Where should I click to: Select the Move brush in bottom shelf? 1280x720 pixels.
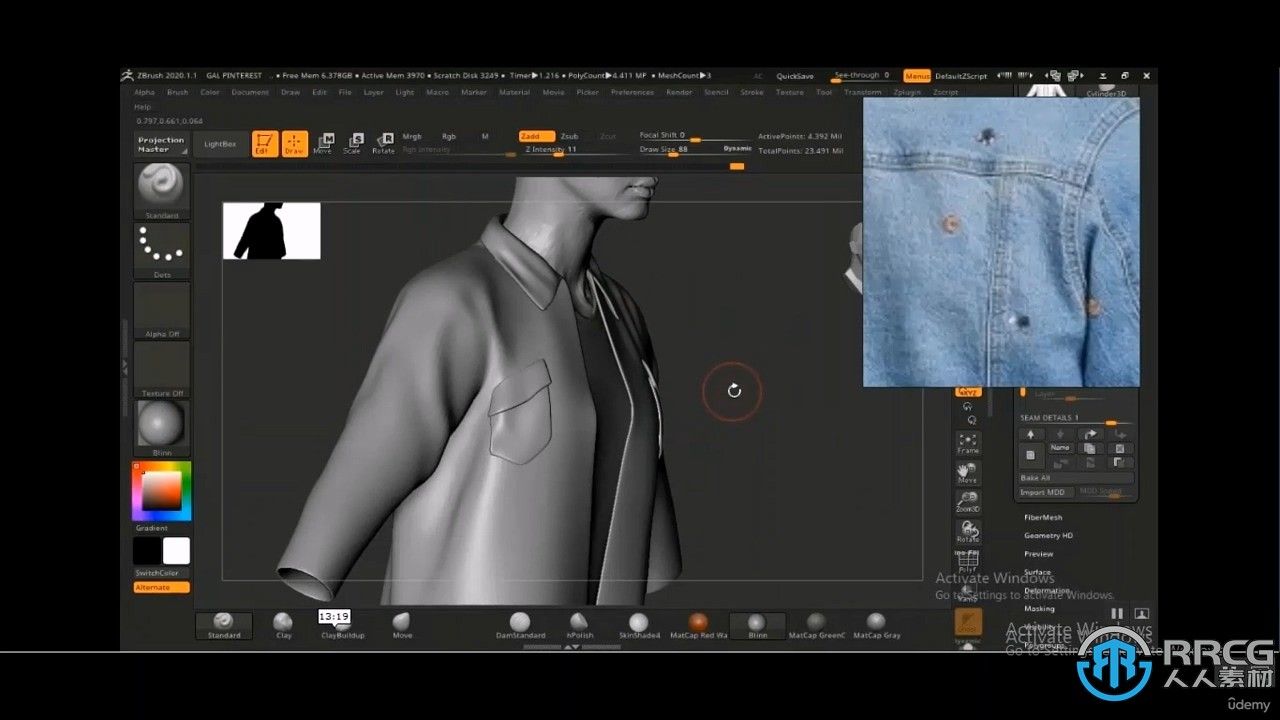pos(402,626)
